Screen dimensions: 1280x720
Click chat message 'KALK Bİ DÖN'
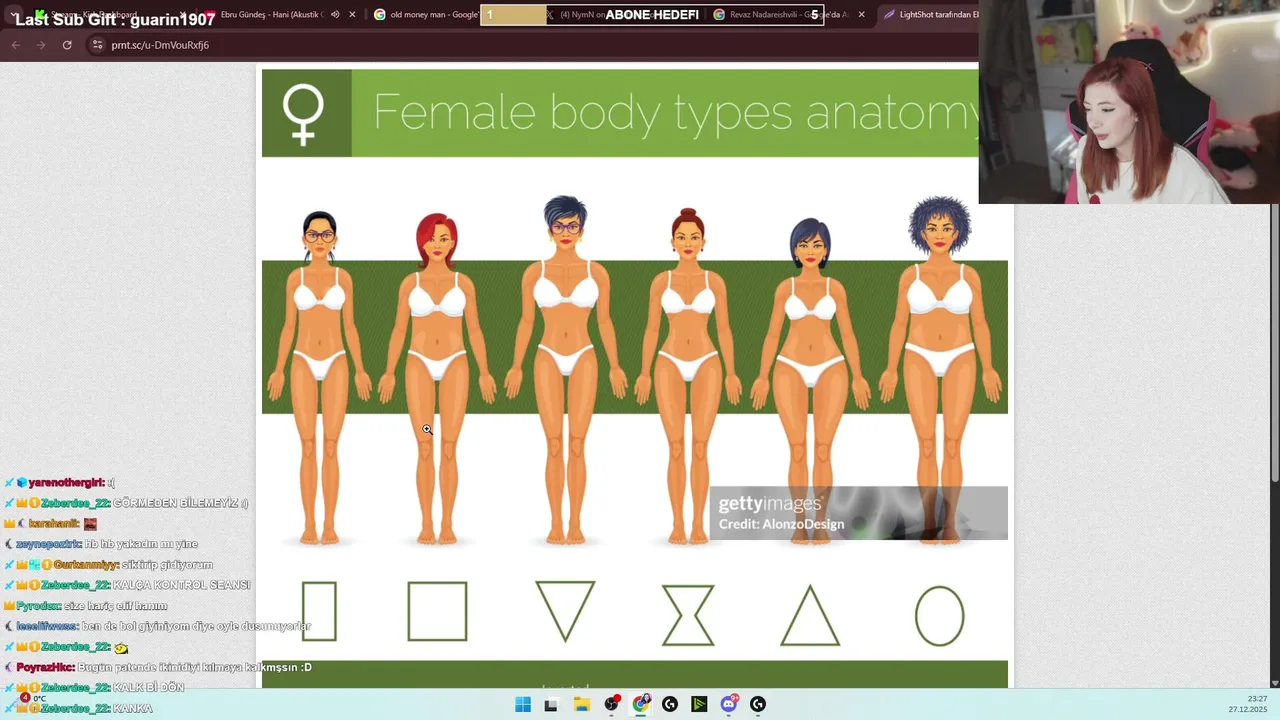pyautogui.click(x=148, y=688)
